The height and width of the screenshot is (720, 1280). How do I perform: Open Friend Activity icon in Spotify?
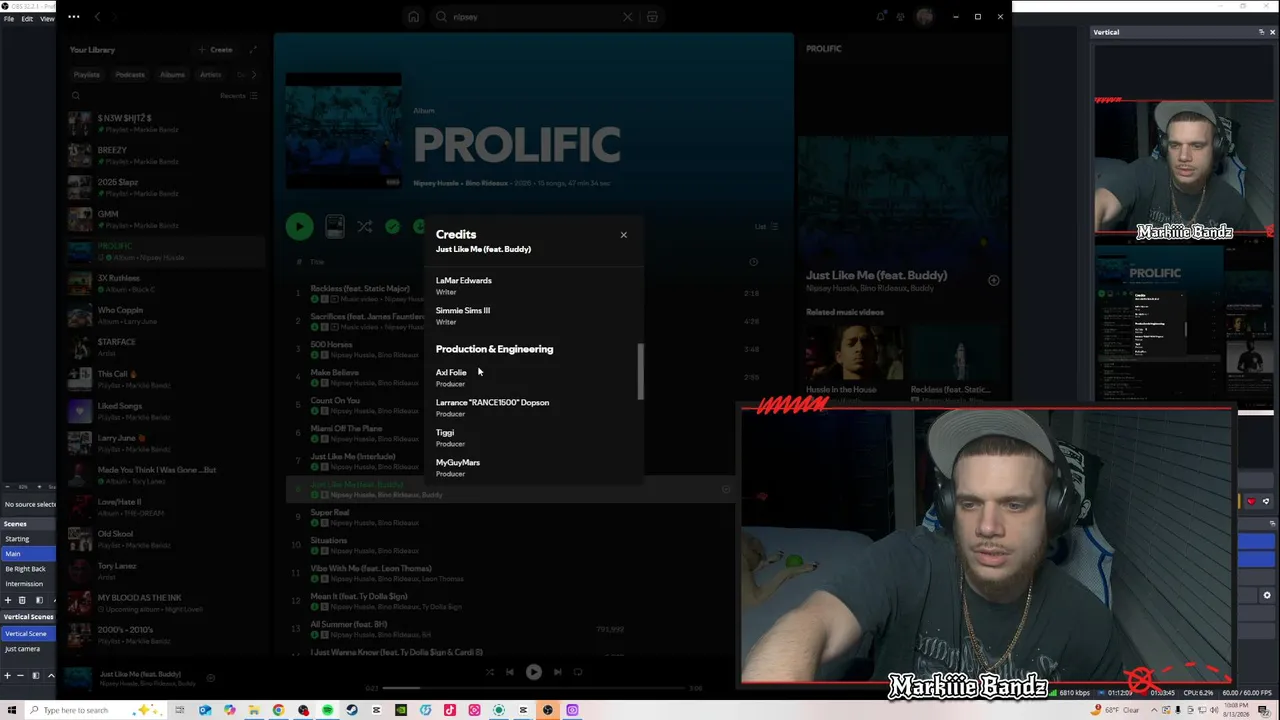tap(900, 17)
